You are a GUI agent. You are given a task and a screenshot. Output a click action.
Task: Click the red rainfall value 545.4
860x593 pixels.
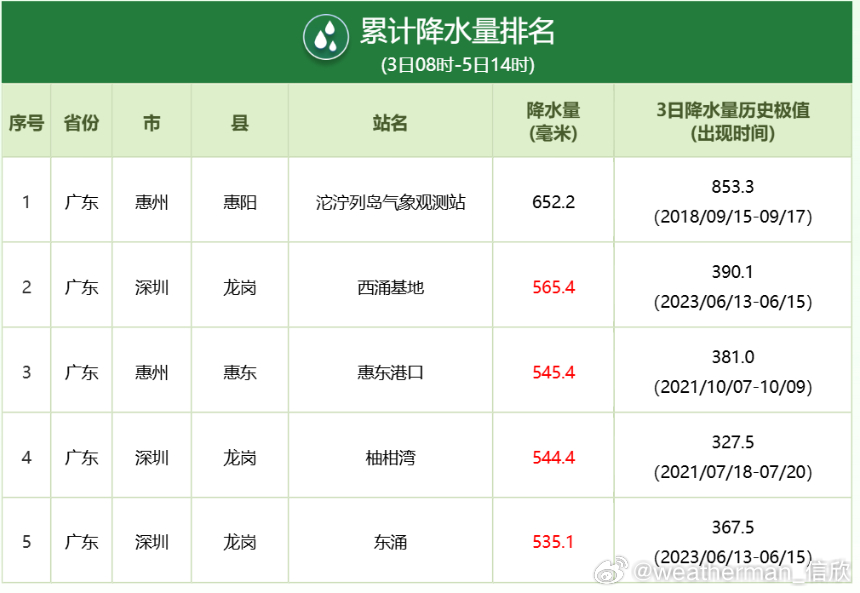tap(553, 372)
